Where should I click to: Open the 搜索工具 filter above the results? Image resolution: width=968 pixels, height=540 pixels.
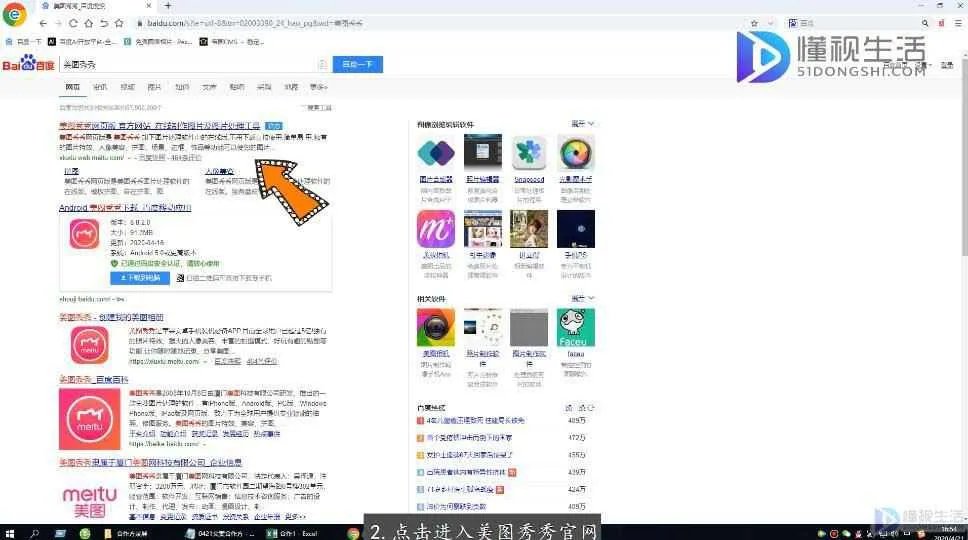point(317,107)
